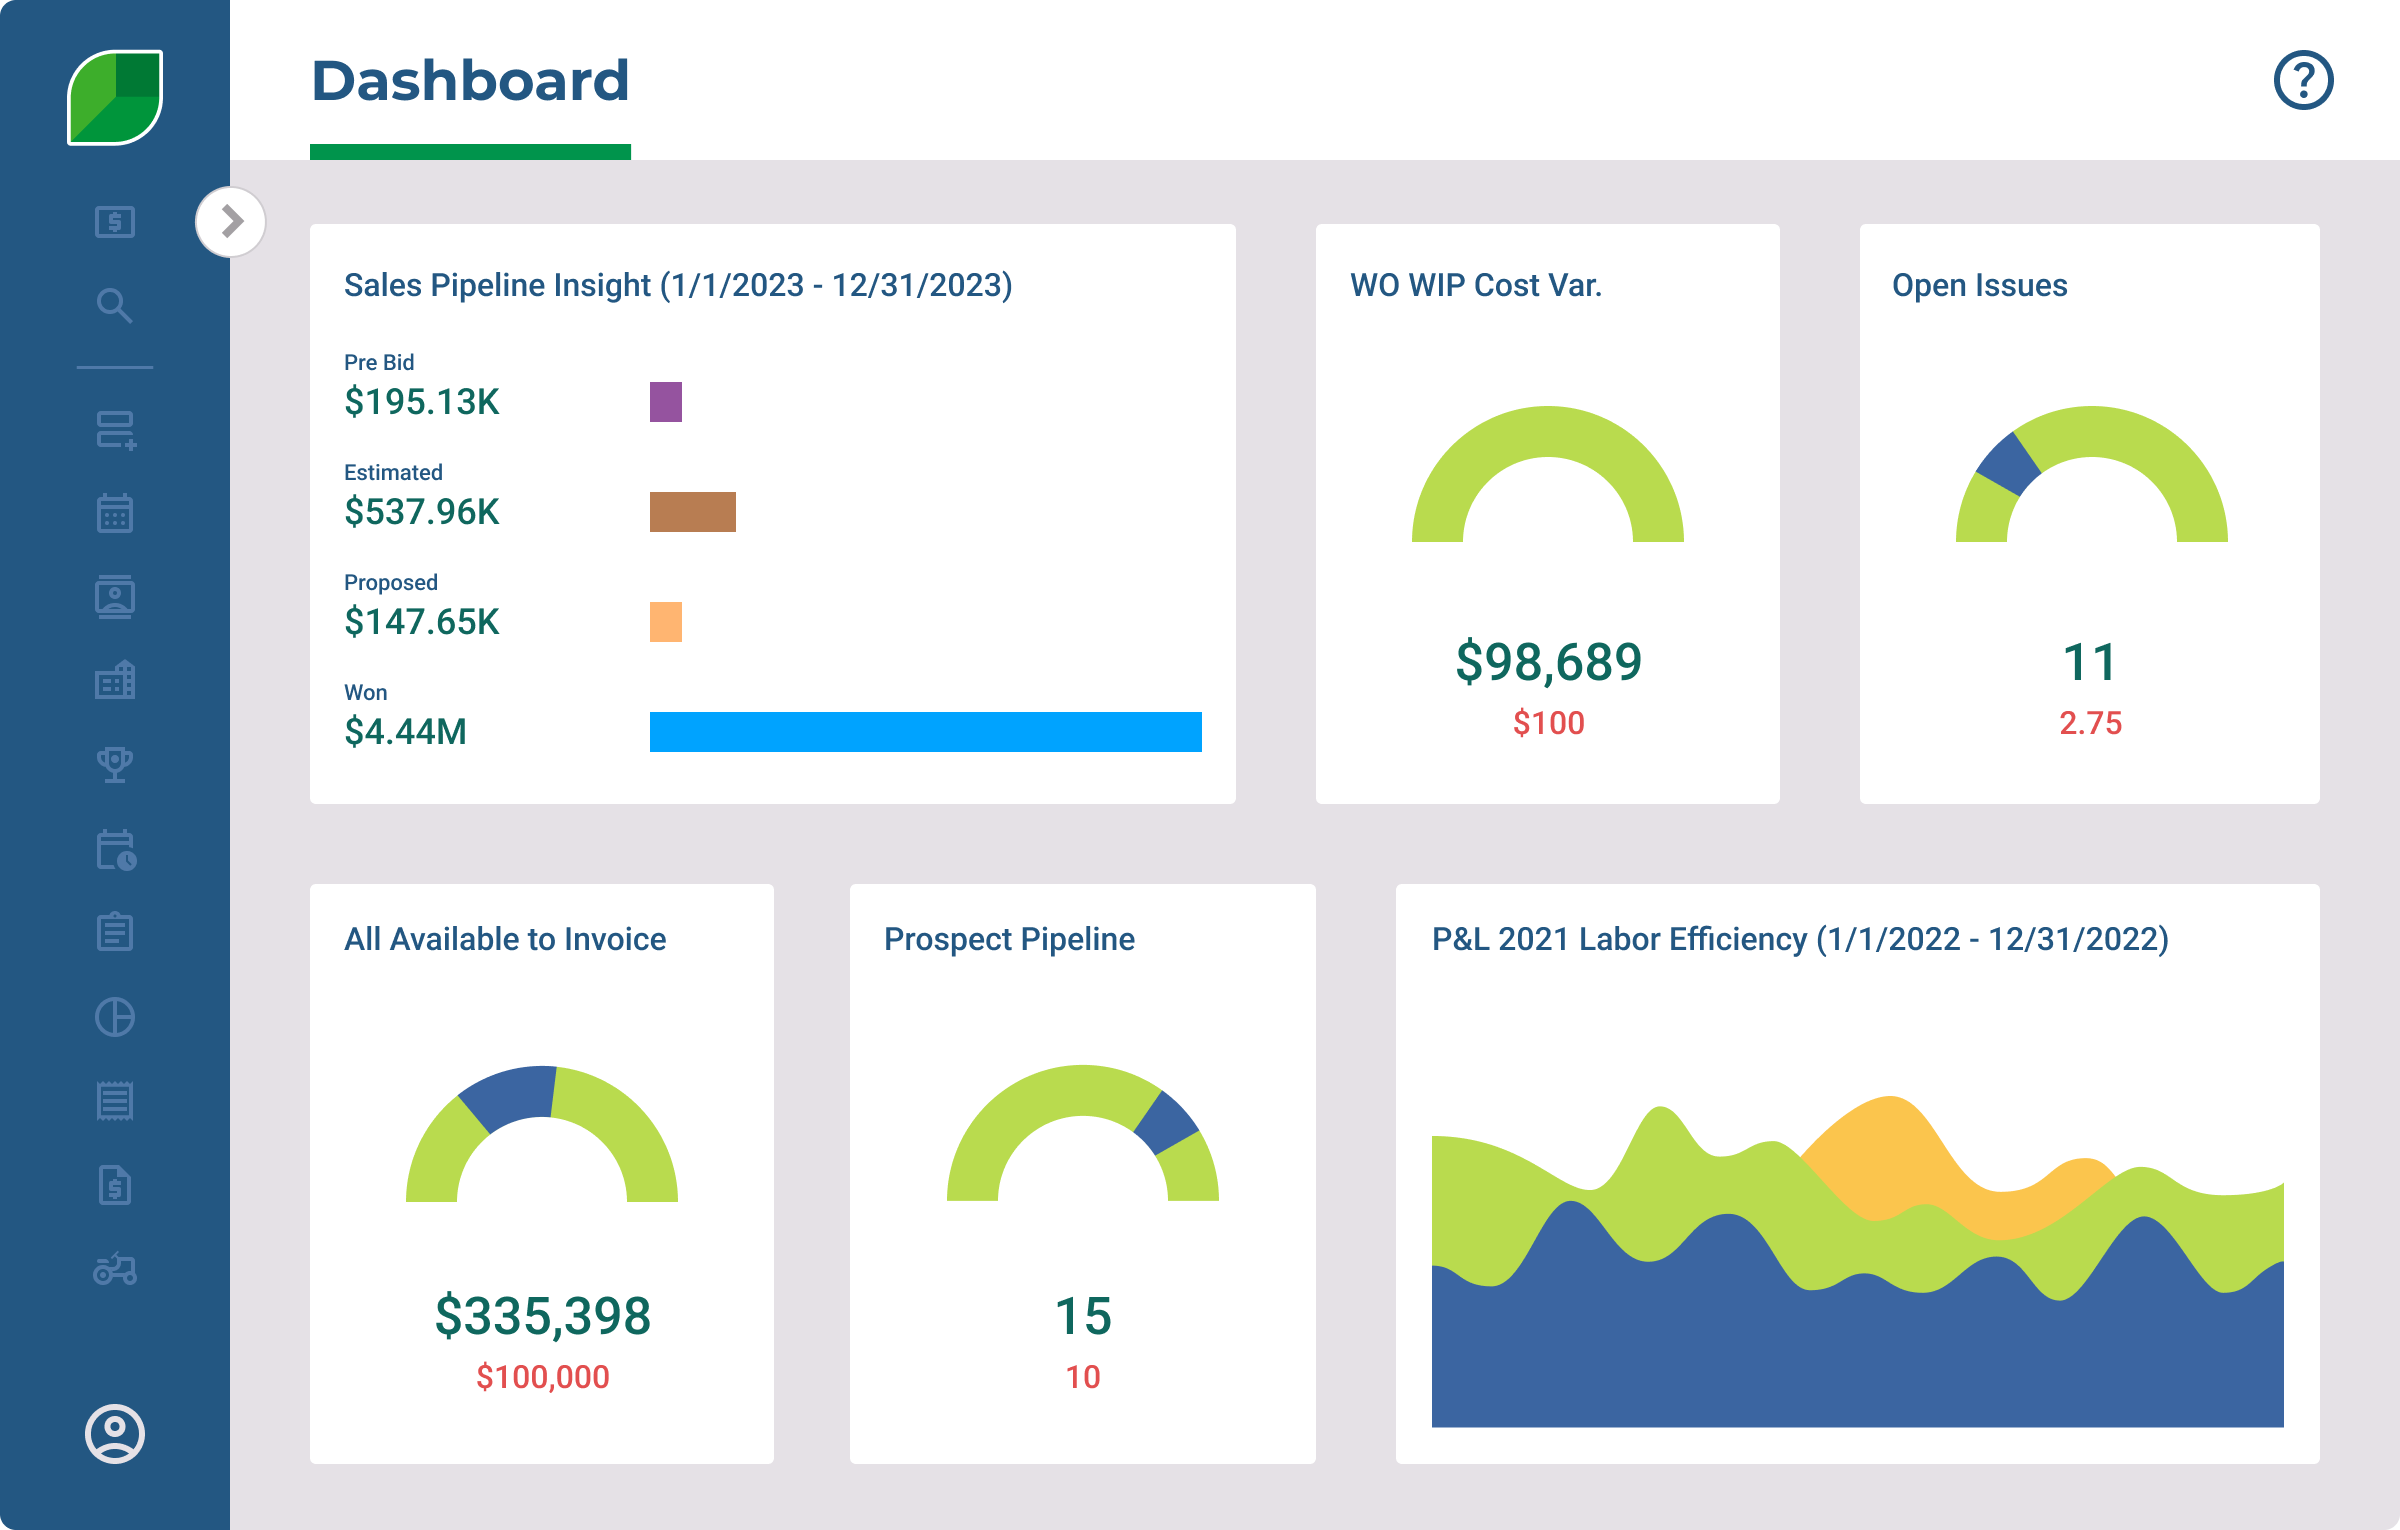The width and height of the screenshot is (2400, 1530).
Task: View won opportunities via trophy icon
Action: pyautogui.click(x=115, y=765)
